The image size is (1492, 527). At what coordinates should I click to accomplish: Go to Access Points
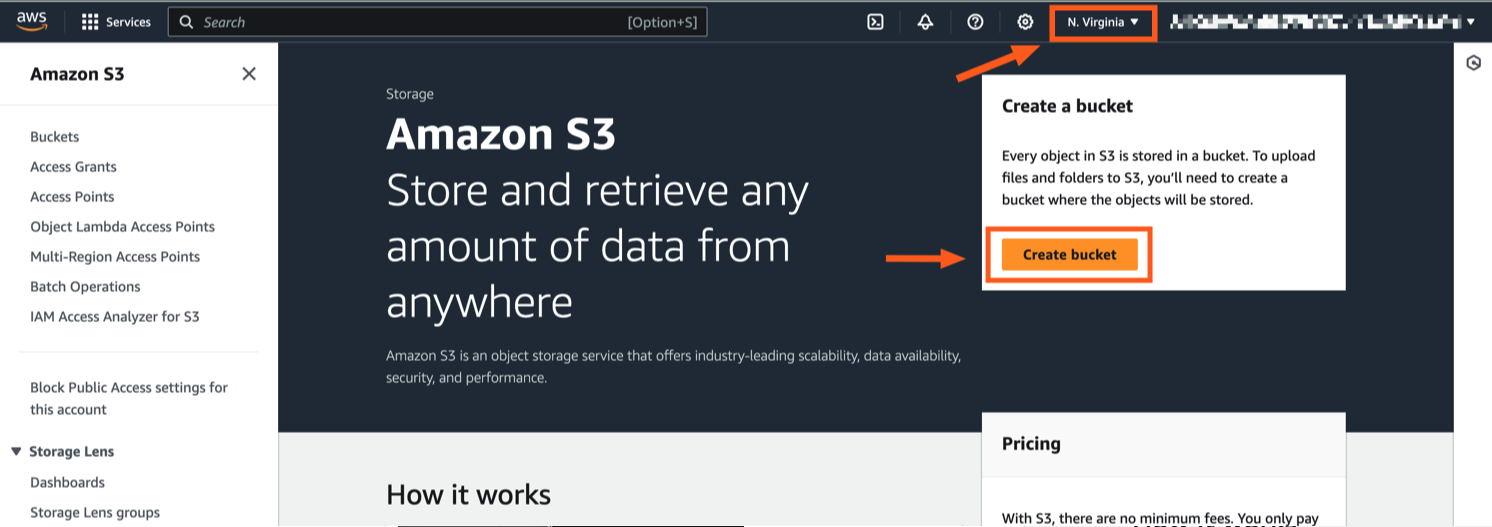click(72, 197)
